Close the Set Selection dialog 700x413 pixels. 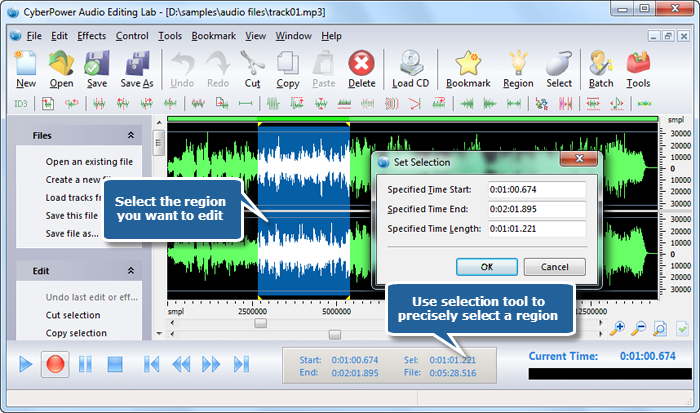coord(579,158)
